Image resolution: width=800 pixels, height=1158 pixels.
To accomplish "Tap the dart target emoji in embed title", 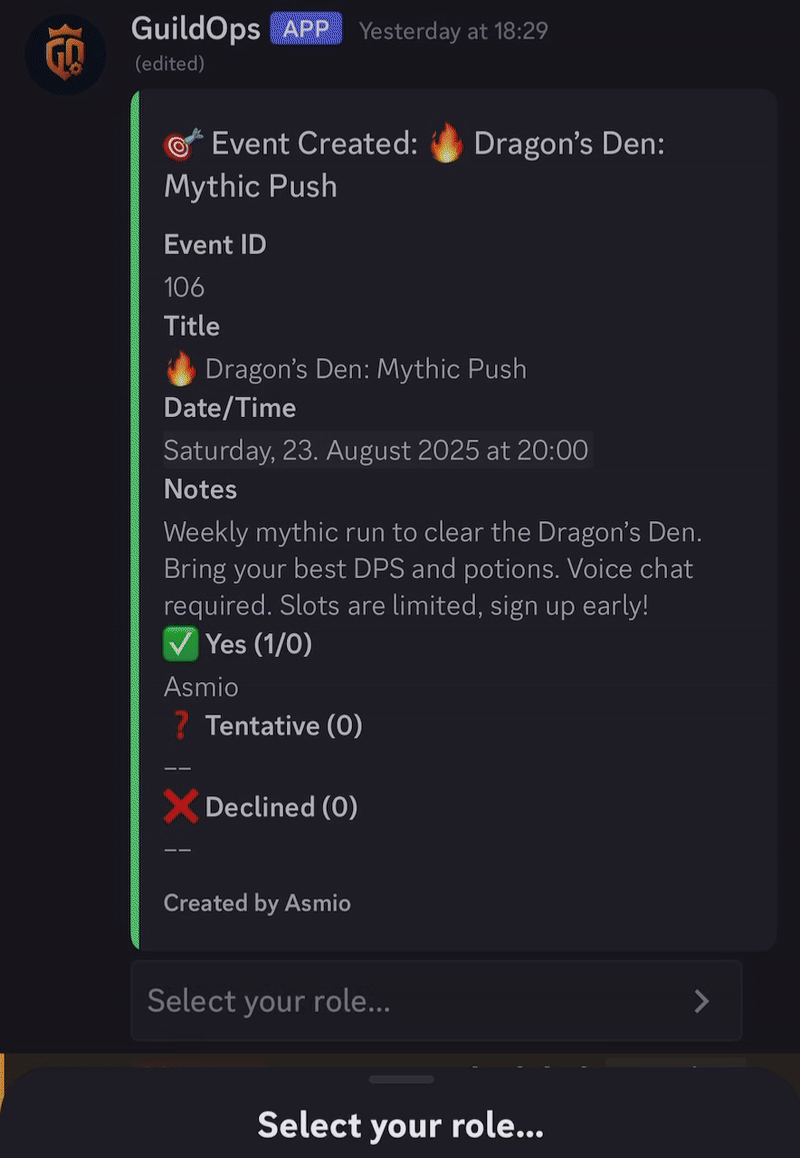I will pyautogui.click(x=182, y=144).
